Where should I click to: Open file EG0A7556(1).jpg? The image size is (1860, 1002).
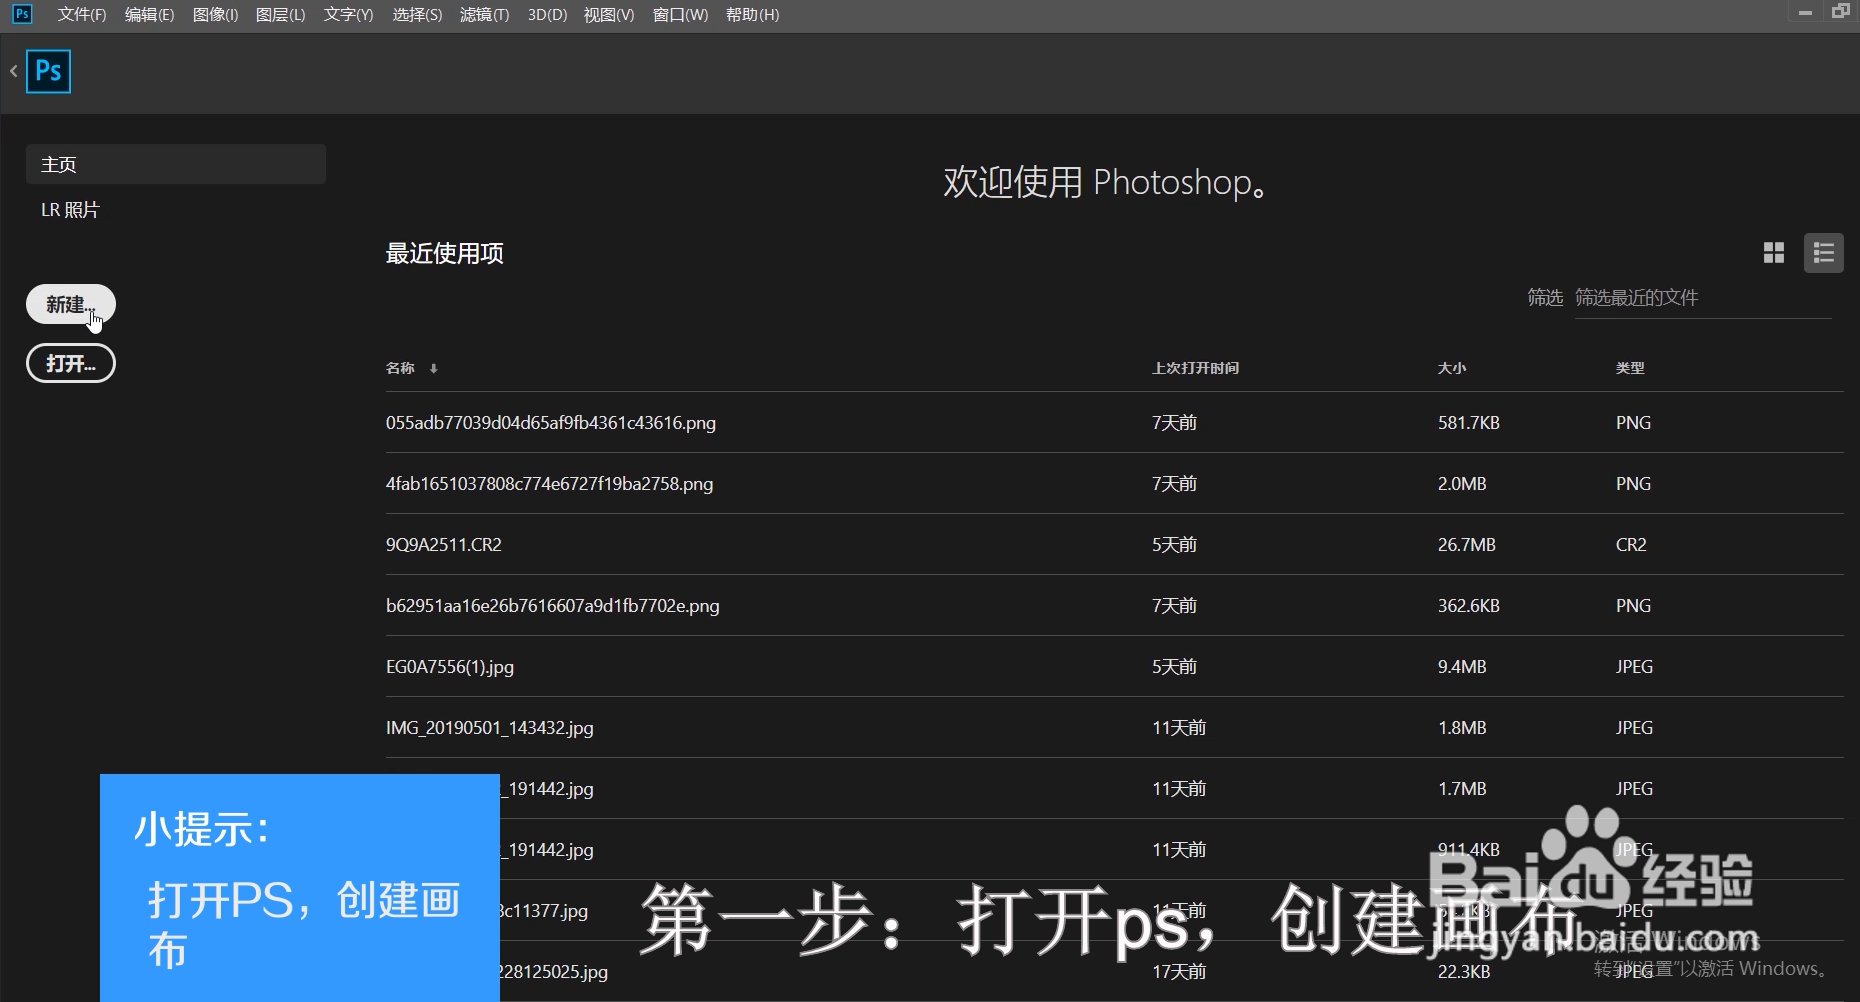450,667
